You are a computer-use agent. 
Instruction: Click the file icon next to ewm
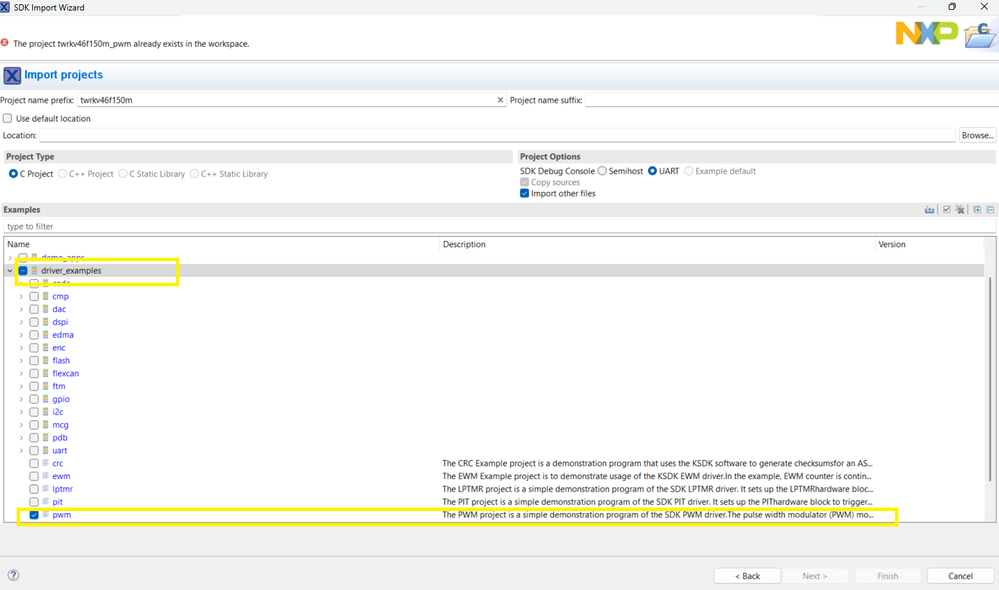pos(46,476)
